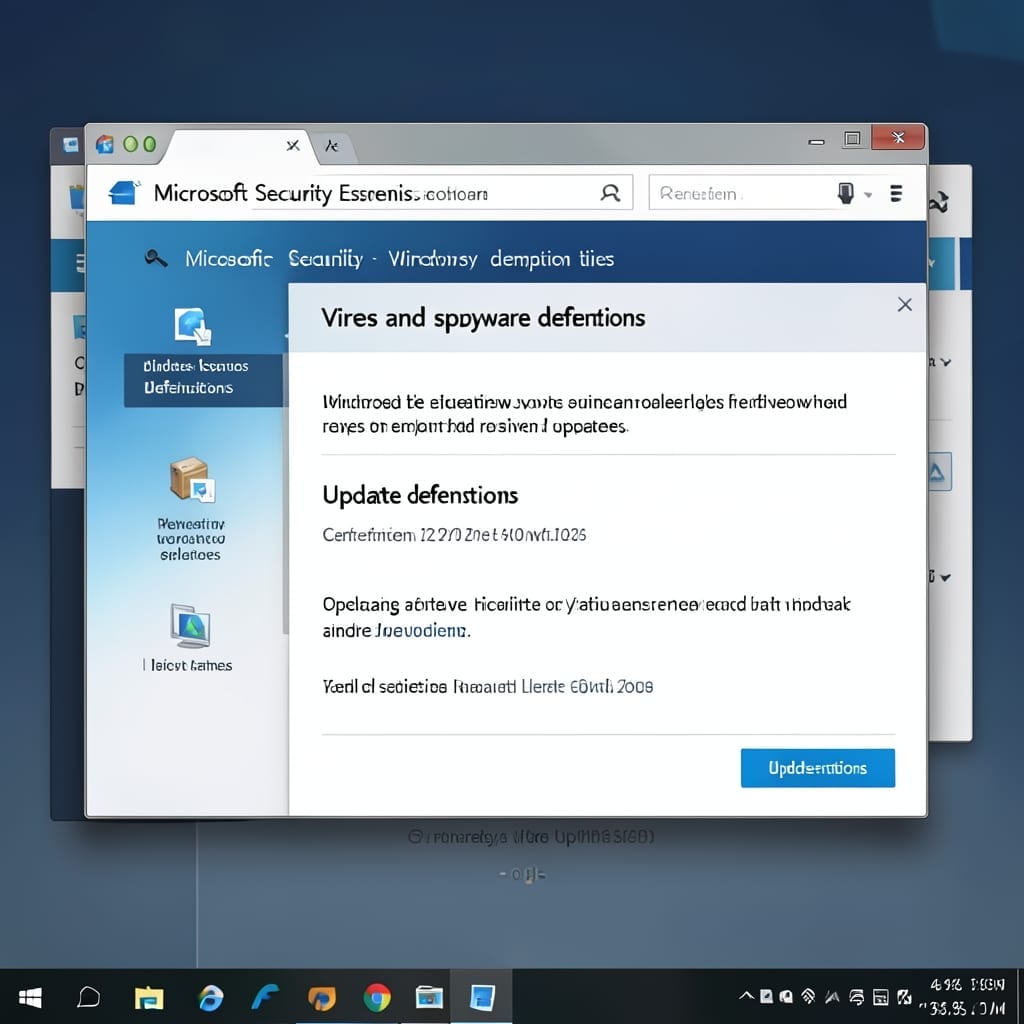Click the blue update definitions button

click(818, 768)
